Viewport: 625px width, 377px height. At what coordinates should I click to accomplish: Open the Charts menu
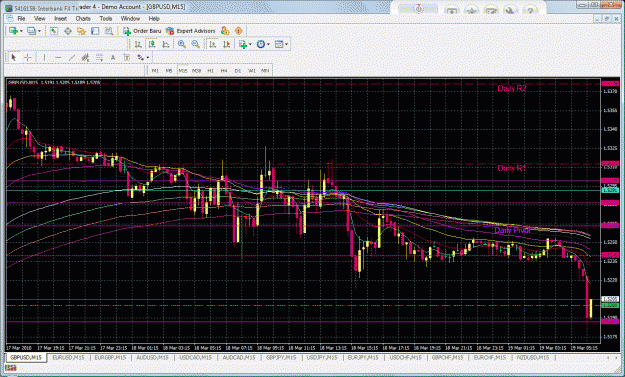pyautogui.click(x=83, y=18)
